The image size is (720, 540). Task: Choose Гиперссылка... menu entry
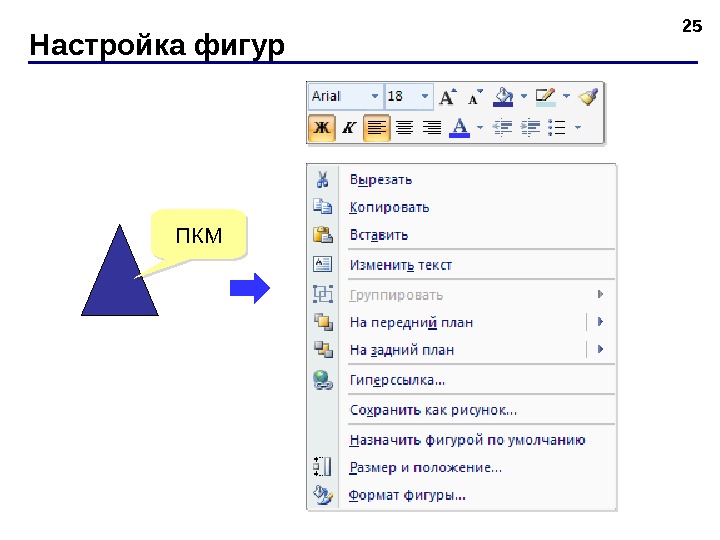click(x=461, y=380)
